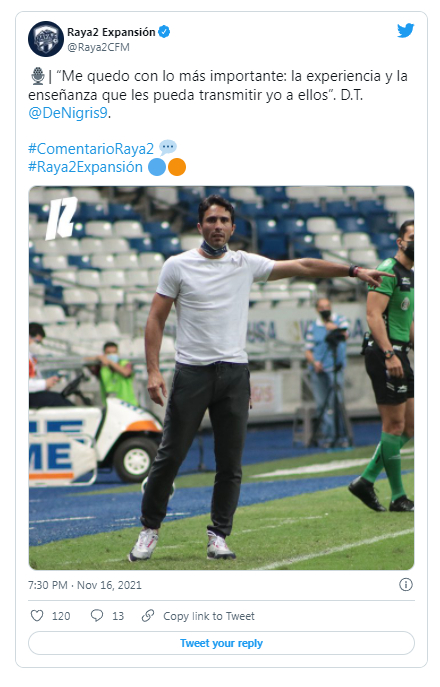Image resolution: width=440 pixels, height=687 pixels.
Task: Click the chain link icon
Action: click(148, 616)
